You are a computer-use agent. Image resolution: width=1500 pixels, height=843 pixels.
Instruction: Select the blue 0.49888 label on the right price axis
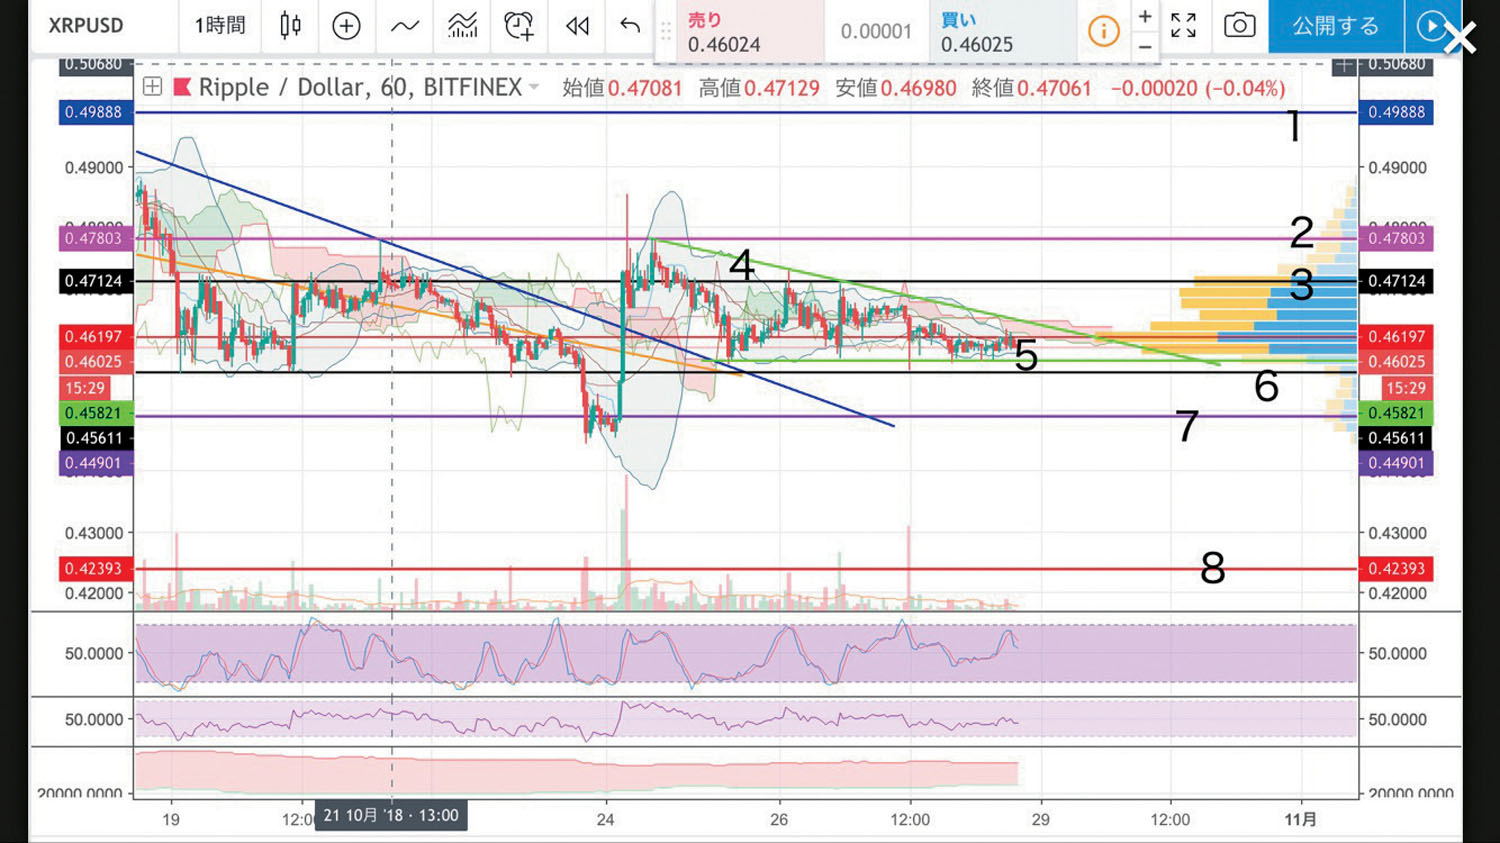click(x=1396, y=112)
